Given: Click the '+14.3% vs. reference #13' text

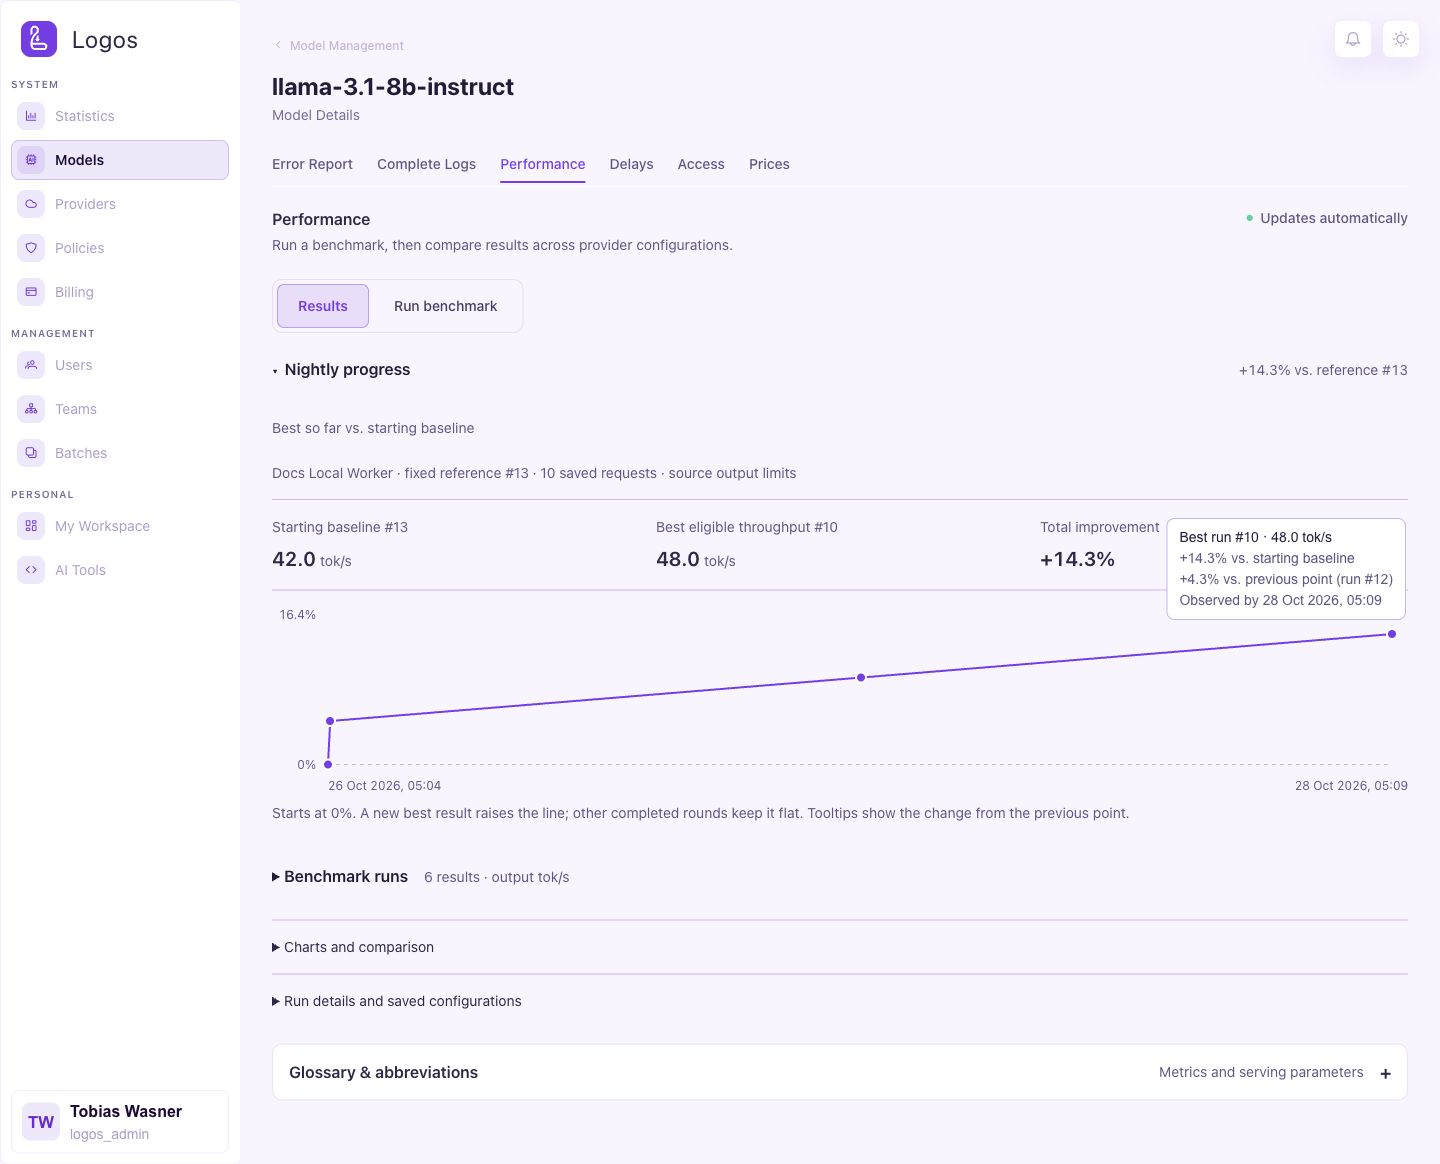Looking at the screenshot, I should click(x=1323, y=370).
